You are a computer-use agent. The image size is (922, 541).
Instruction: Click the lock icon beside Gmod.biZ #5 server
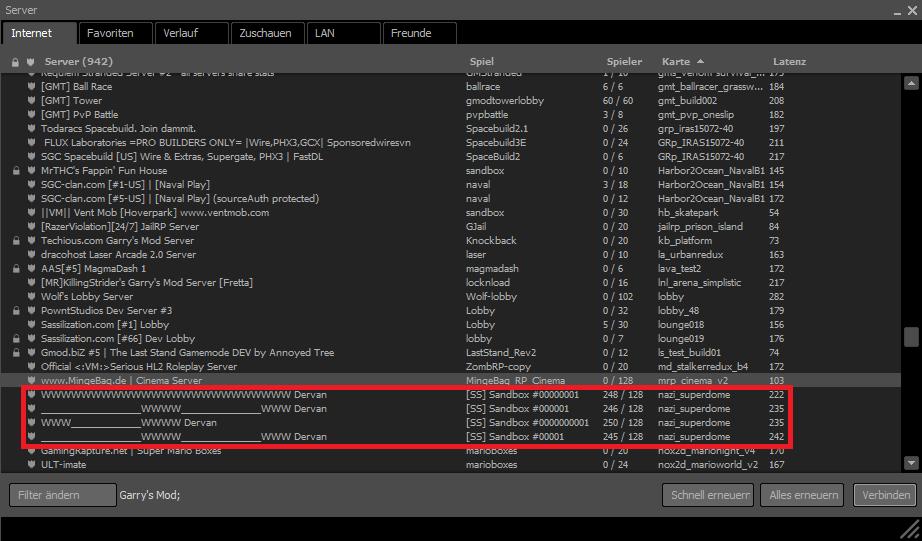[16, 353]
